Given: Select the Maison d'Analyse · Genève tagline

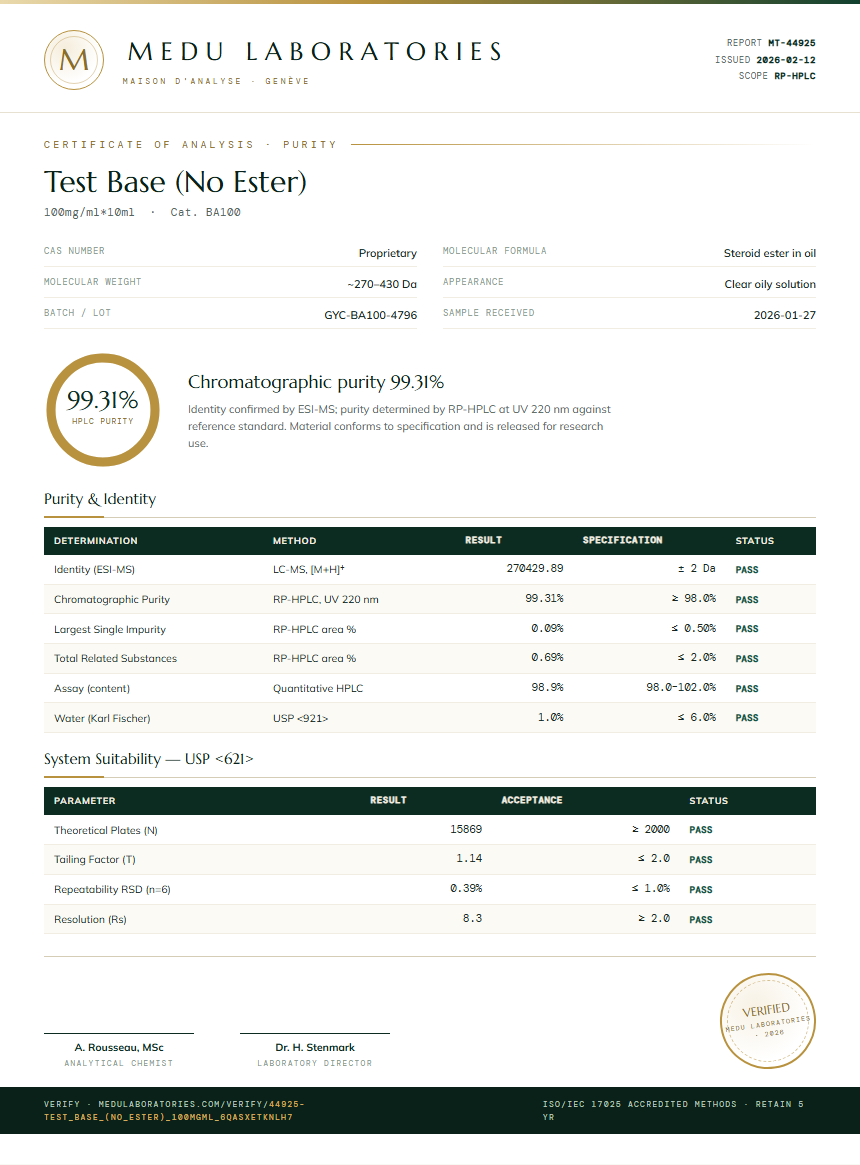Looking at the screenshot, I should click(x=216, y=81).
